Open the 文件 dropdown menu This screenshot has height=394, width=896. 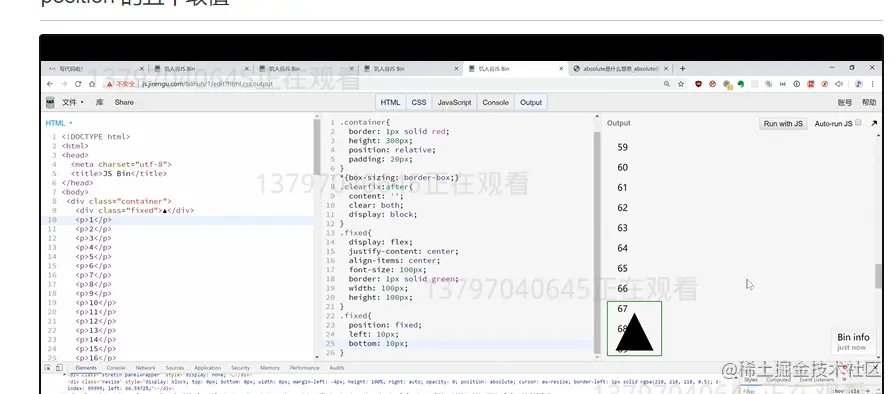click(73, 102)
